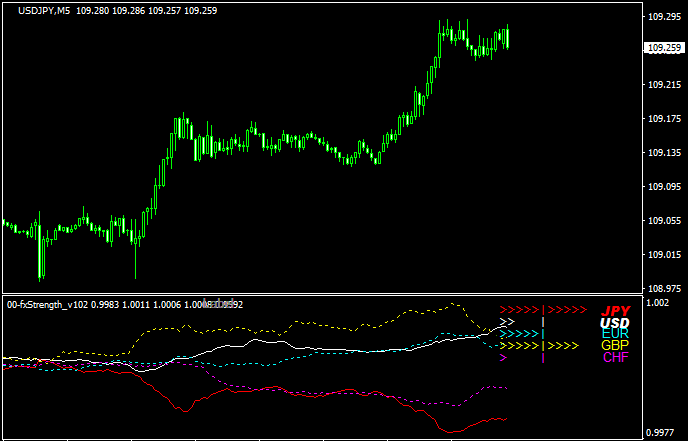Screen dimensions: 688x441
Task: Click the yellow GBP strength arrows
Action: pos(538,346)
